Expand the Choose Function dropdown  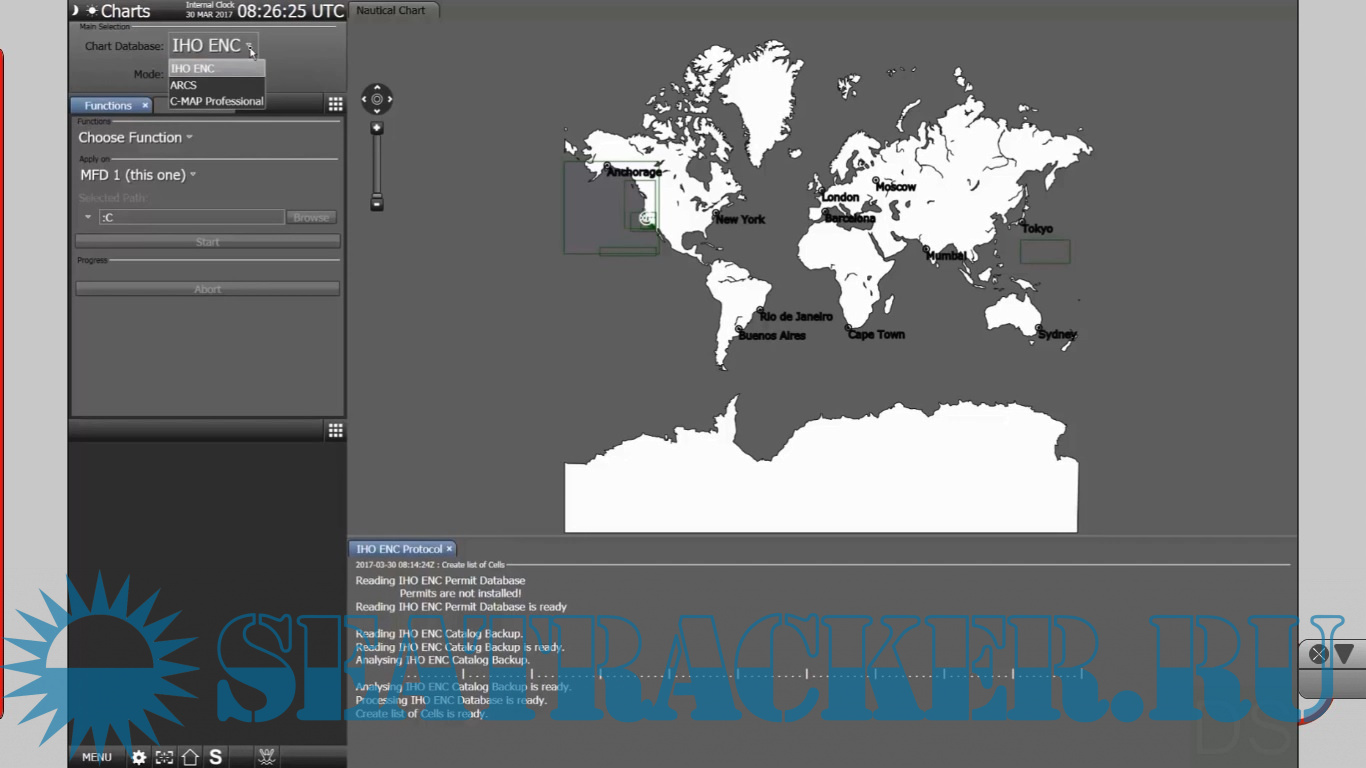point(136,137)
